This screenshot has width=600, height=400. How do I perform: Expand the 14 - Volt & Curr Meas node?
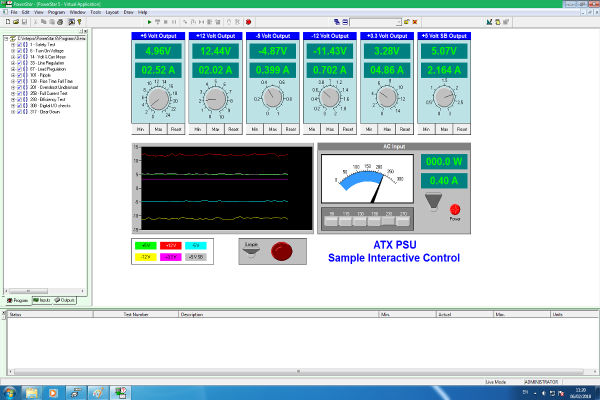[x=13, y=57]
